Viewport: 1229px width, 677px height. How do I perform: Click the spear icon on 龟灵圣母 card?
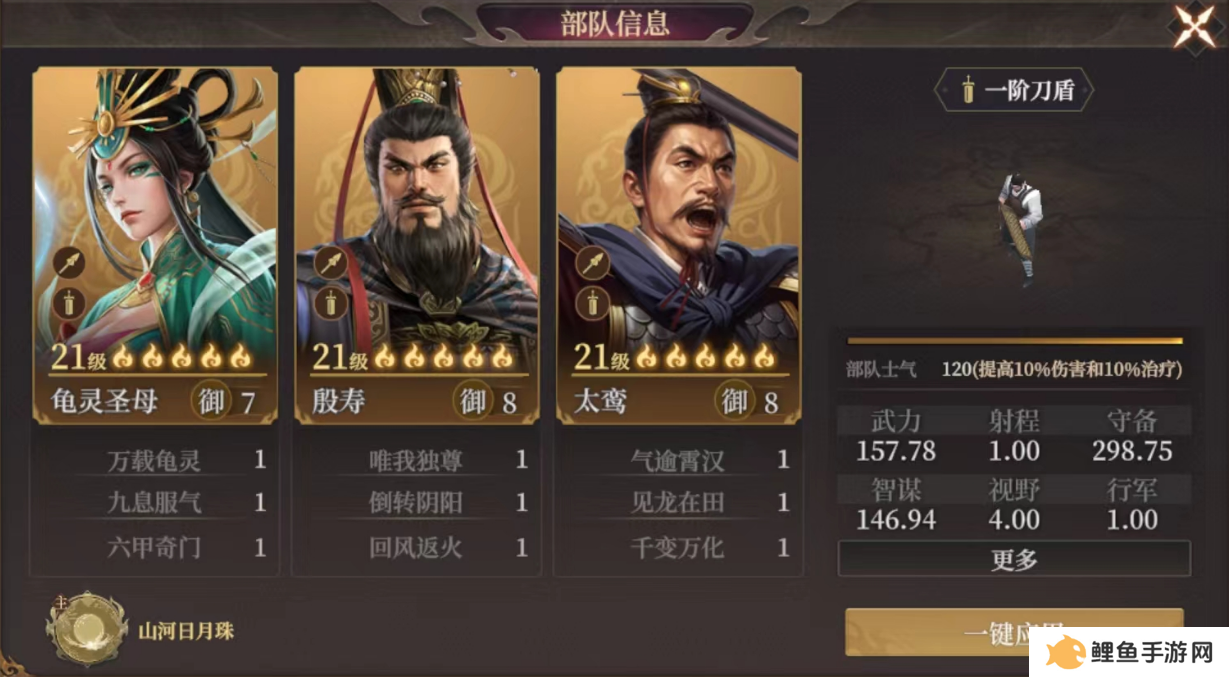pyautogui.click(x=69, y=264)
